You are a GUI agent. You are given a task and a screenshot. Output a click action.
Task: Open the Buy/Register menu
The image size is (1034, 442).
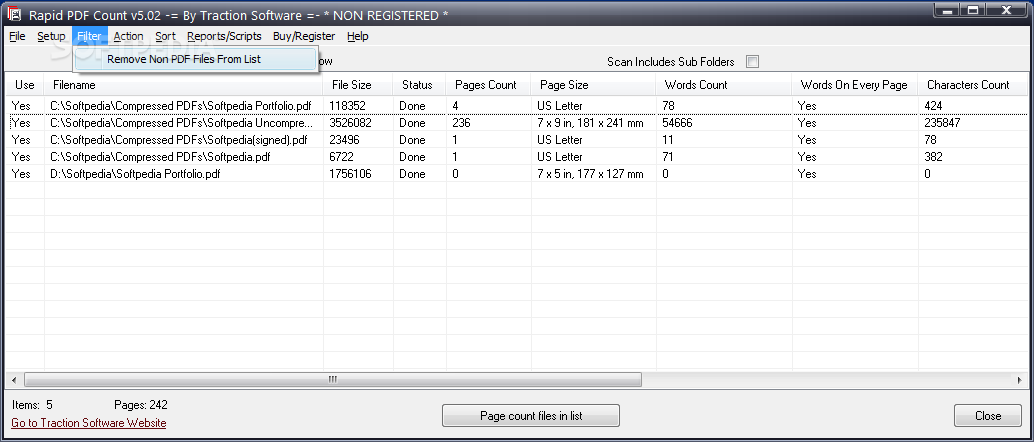pyautogui.click(x=304, y=36)
